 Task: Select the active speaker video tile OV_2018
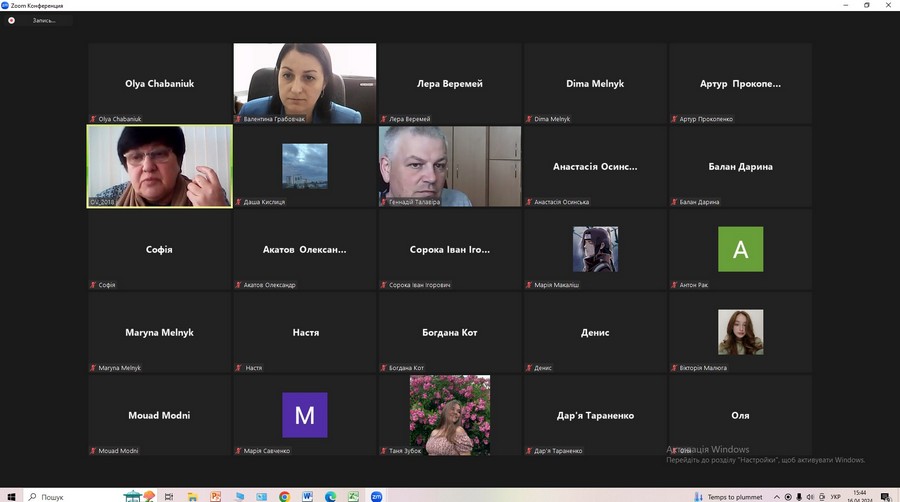[159, 166]
